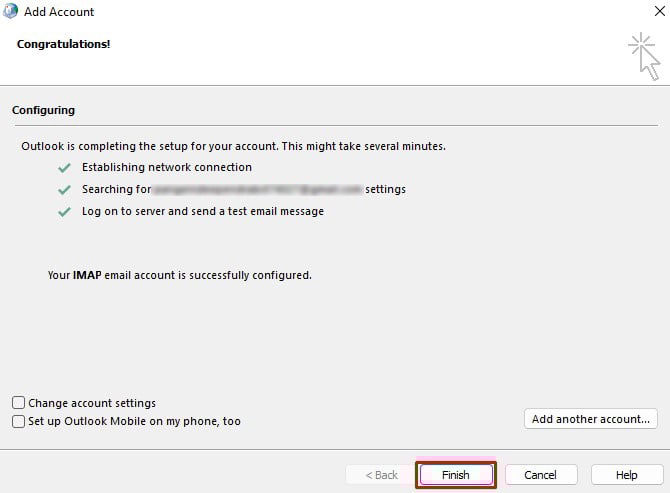The height and width of the screenshot is (493, 670).
Task: Click the greyed-out Back button
Action: pyautogui.click(x=381, y=475)
